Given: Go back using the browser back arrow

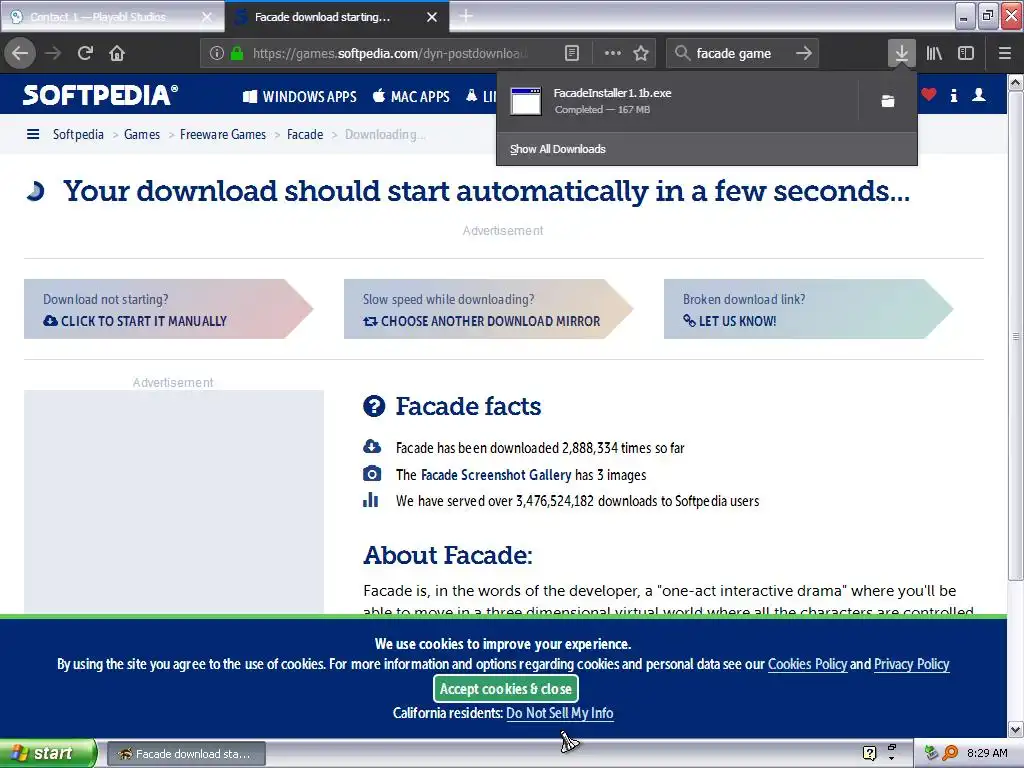Looking at the screenshot, I should pos(20,53).
